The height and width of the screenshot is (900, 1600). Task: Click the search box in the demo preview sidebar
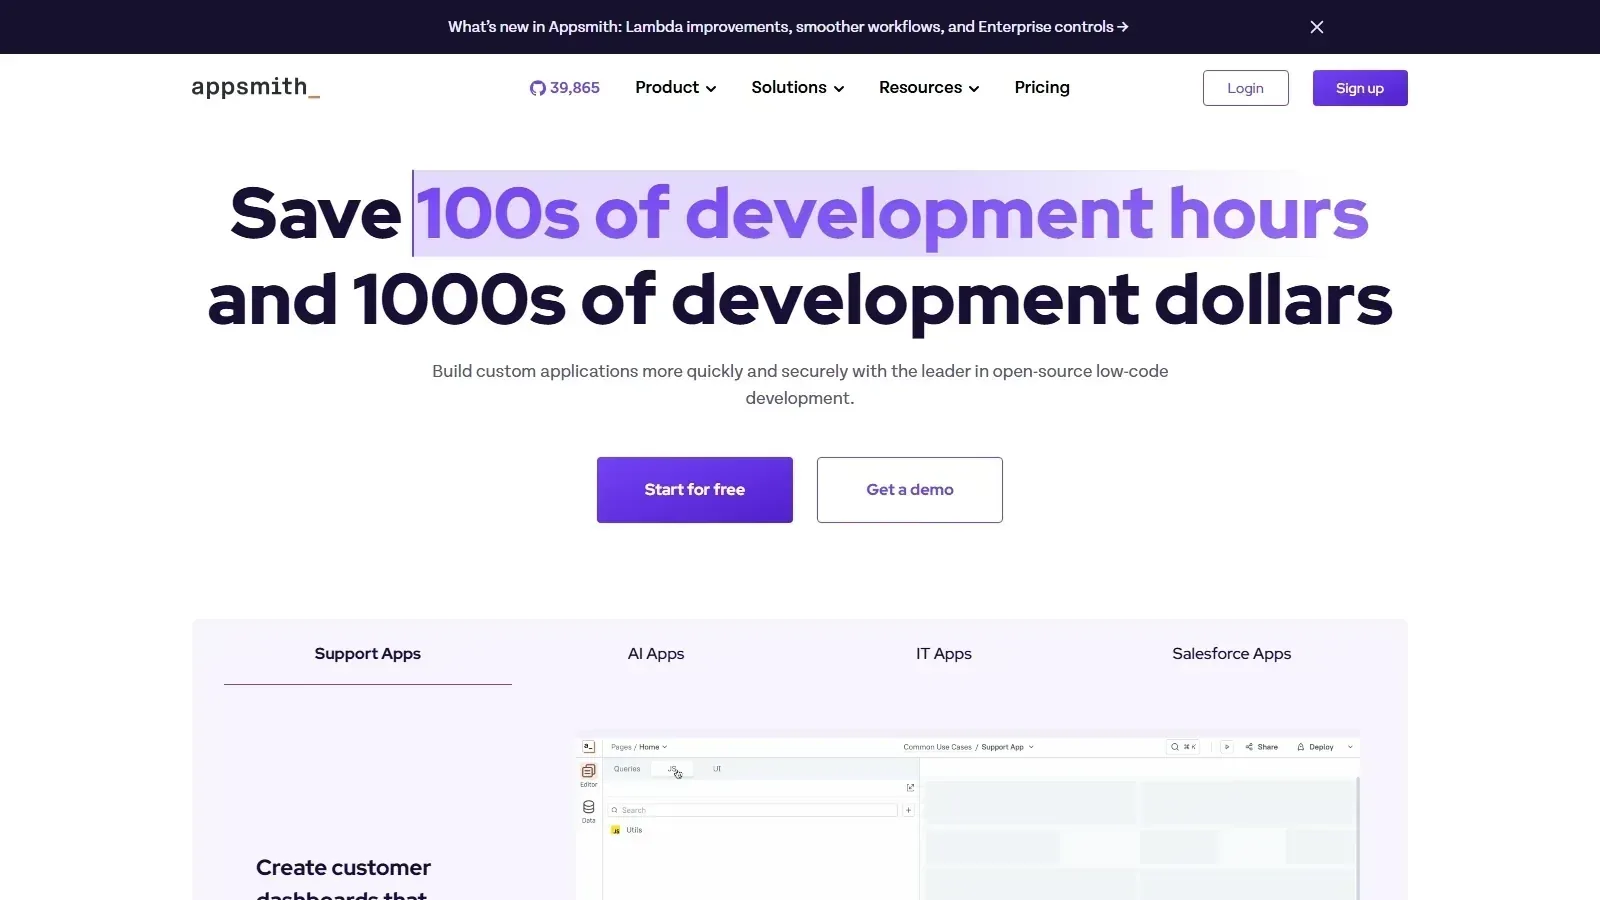[753, 810]
